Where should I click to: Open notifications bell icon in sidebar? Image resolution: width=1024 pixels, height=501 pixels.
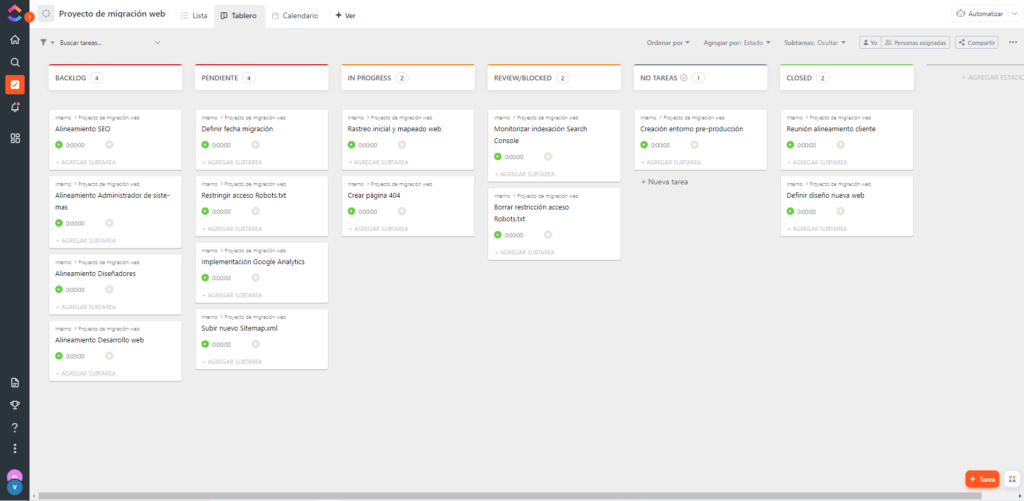point(15,107)
